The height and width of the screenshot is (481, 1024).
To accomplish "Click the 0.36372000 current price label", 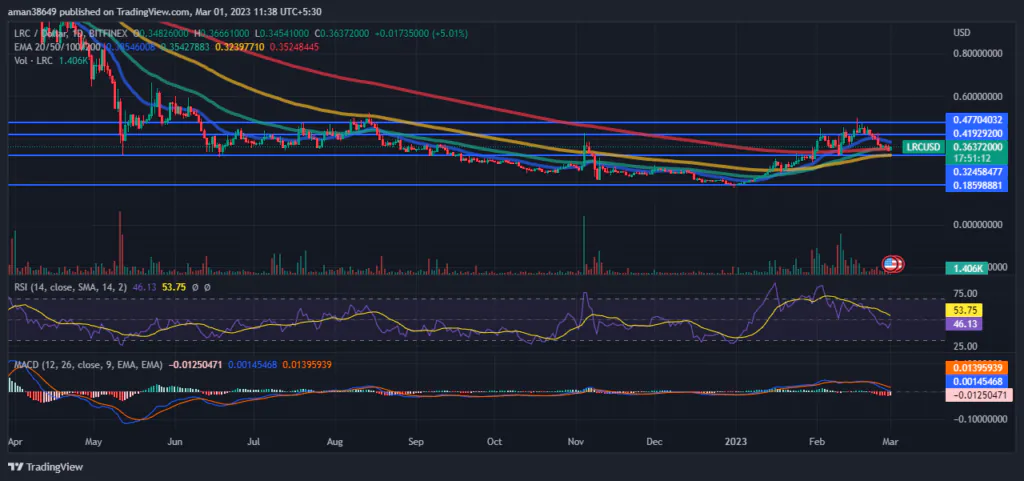I will (x=977, y=147).
